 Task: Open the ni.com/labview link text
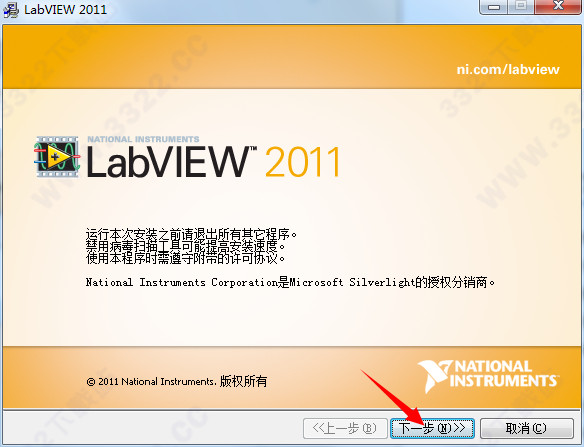pyautogui.click(x=508, y=69)
